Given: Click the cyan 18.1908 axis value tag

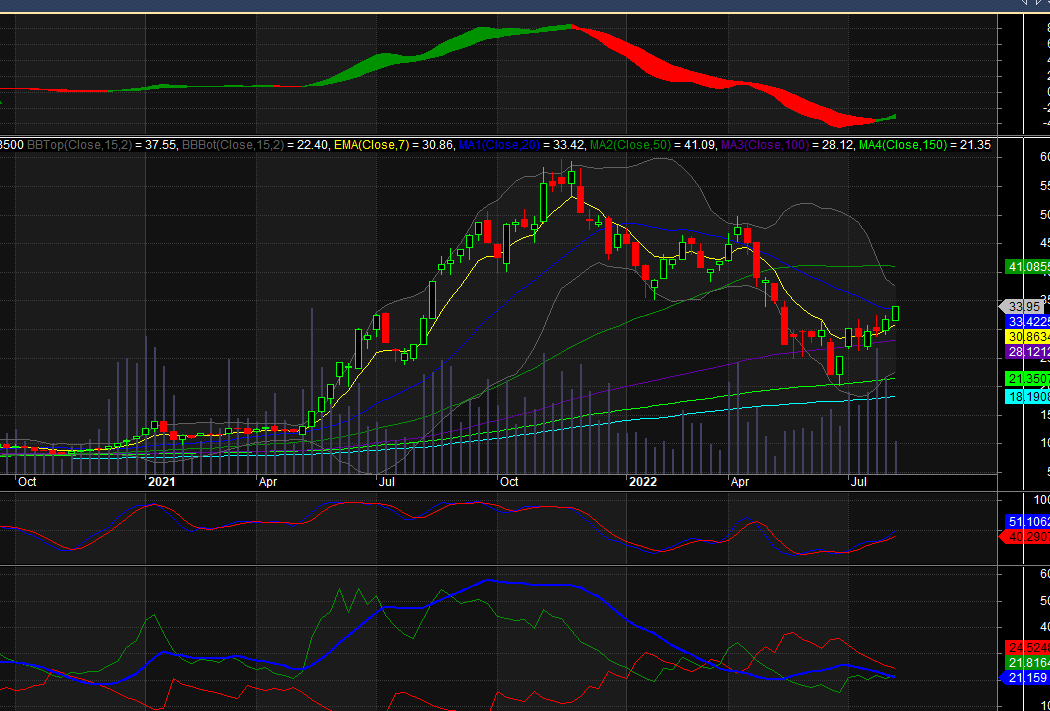Looking at the screenshot, I should pyautogui.click(x=1027, y=397).
